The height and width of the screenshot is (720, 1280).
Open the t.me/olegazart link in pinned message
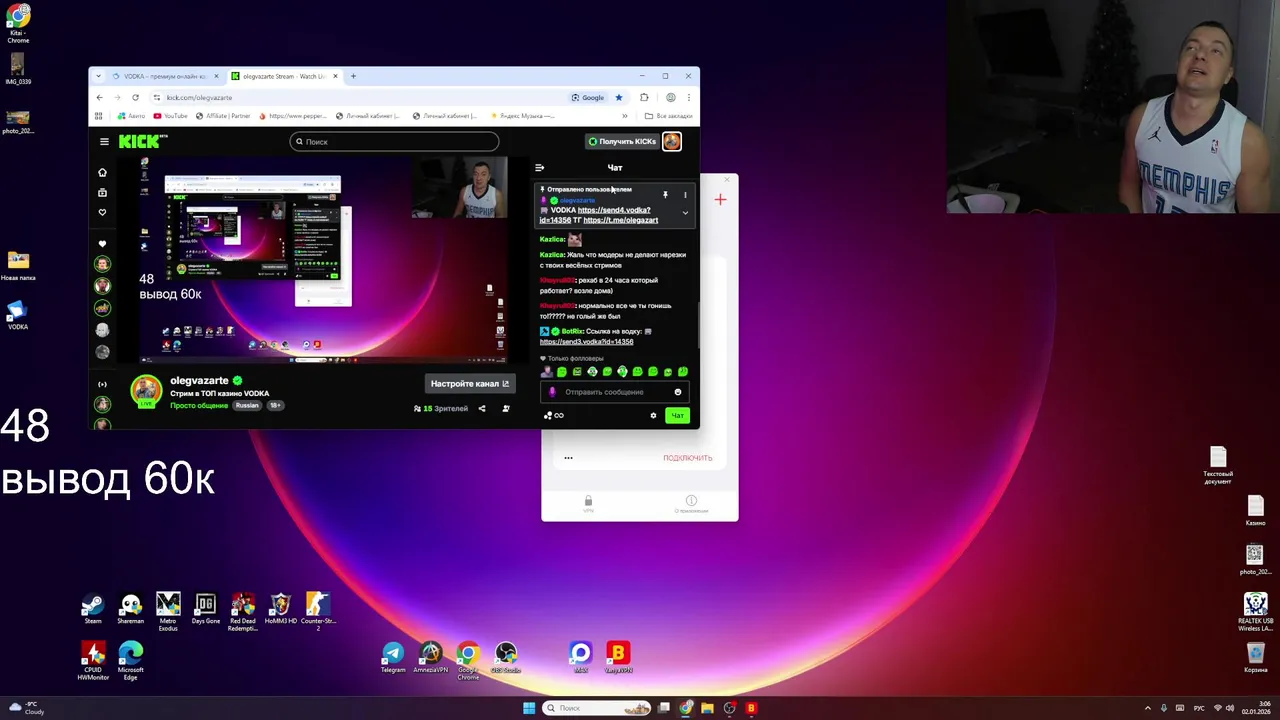pos(621,220)
